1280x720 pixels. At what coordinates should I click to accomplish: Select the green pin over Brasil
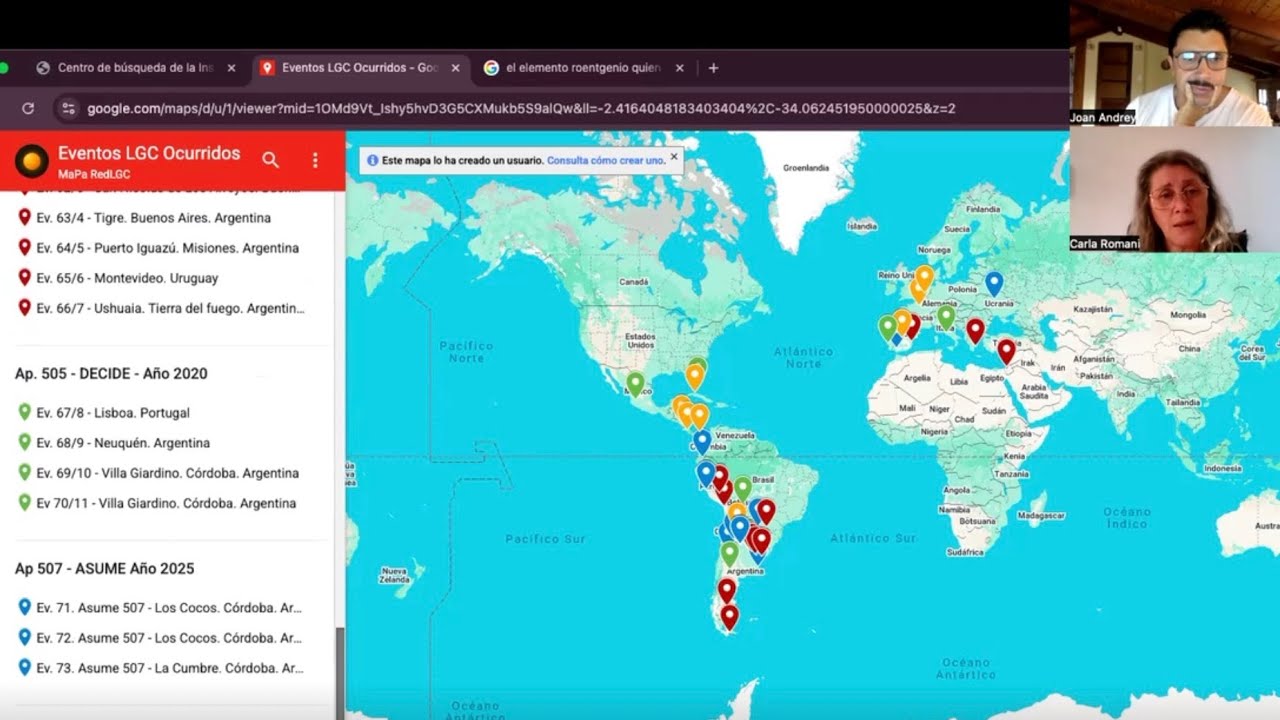742,488
